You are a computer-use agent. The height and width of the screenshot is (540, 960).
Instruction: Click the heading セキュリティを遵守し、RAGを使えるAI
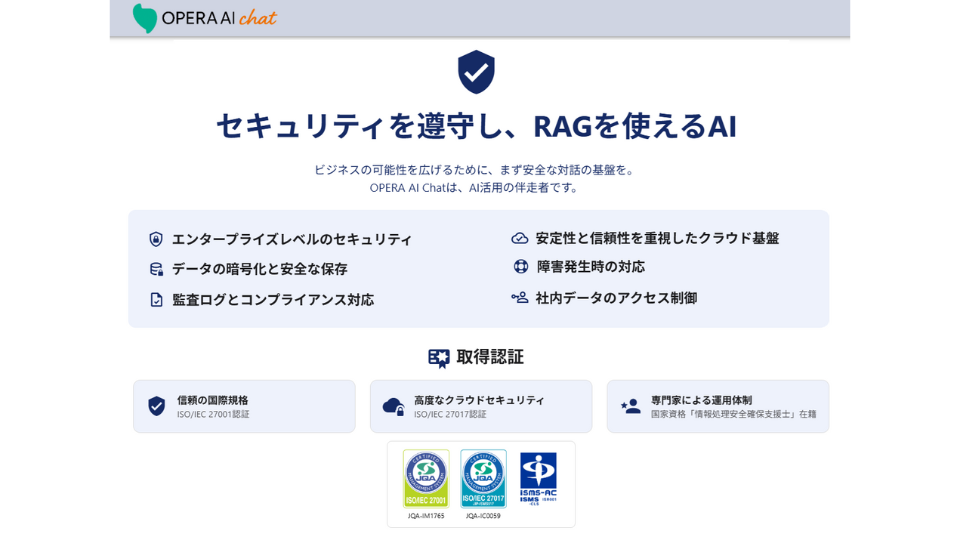tap(476, 127)
